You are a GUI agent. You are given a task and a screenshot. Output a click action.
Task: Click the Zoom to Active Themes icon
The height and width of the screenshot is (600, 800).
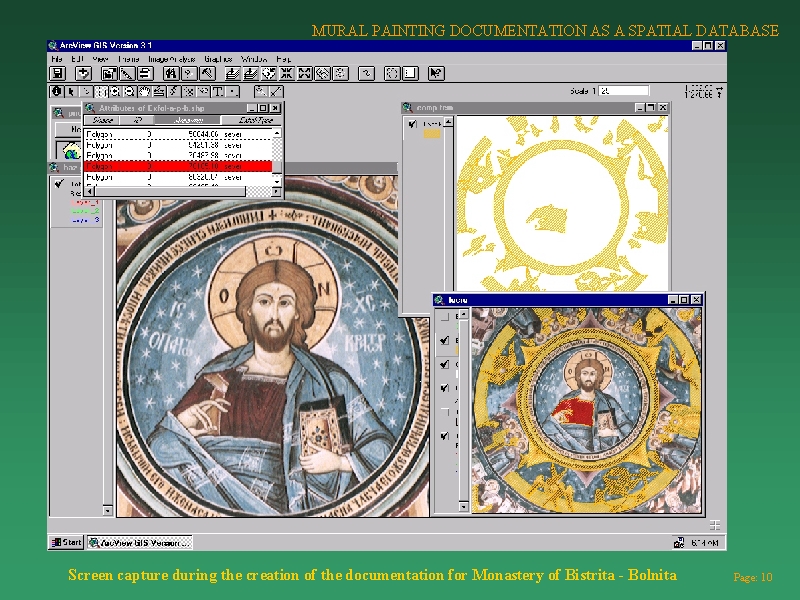pyautogui.click(x=251, y=74)
